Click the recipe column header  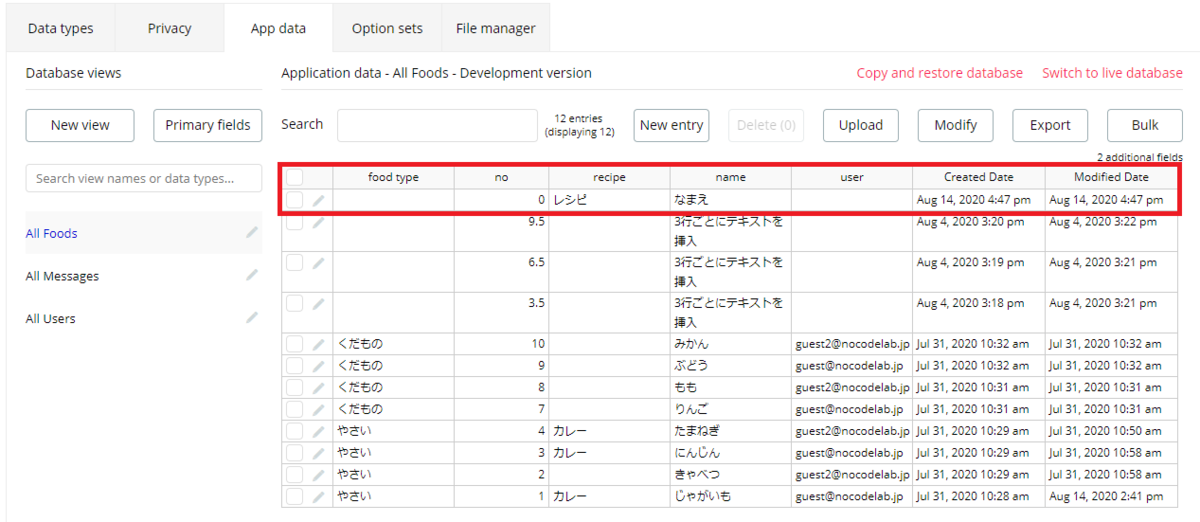pyautogui.click(x=609, y=177)
